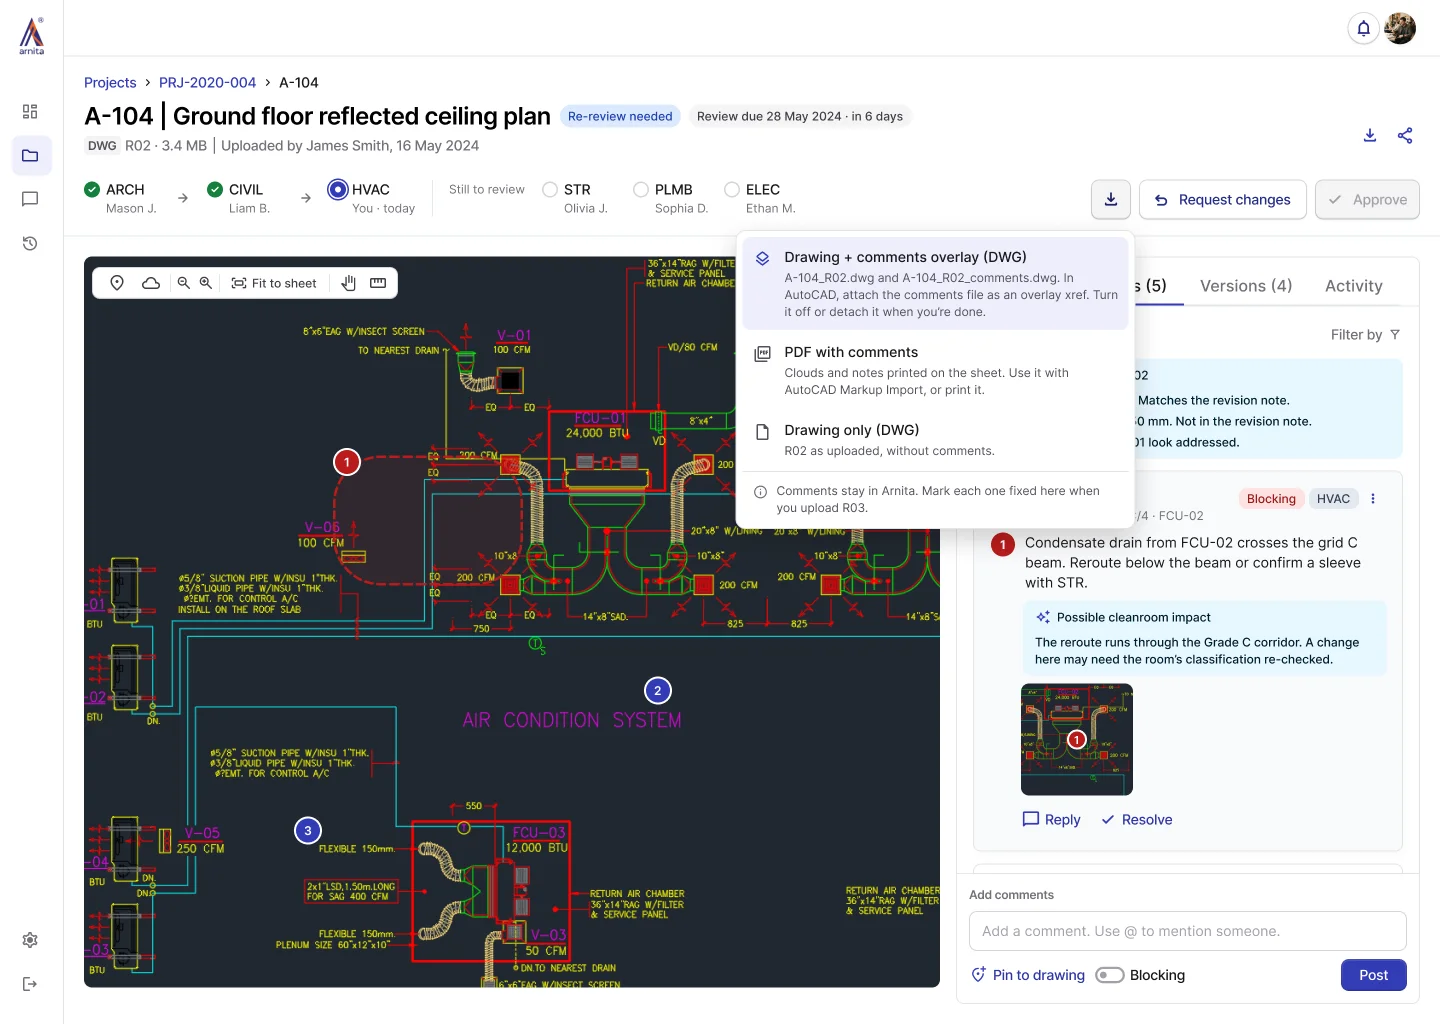Open the dashboard icon in sidebar

tap(30, 111)
